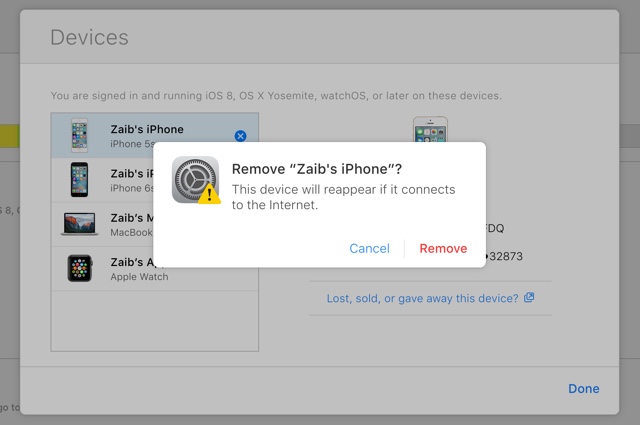Select the Apple Watch row in the device list
Screen dimensions: 640x425
(155, 269)
